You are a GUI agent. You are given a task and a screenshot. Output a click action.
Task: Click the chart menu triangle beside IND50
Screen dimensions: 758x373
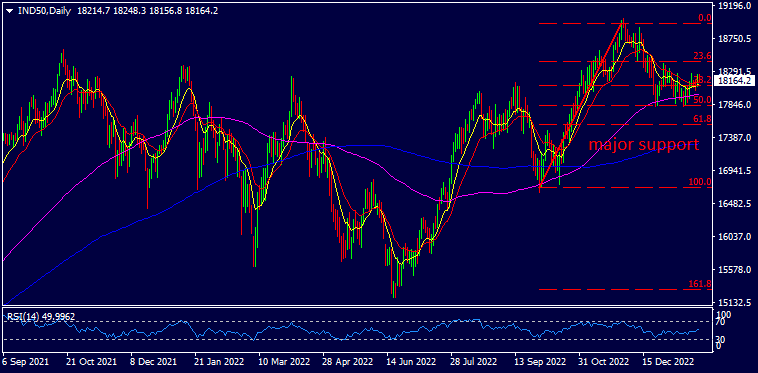point(9,11)
